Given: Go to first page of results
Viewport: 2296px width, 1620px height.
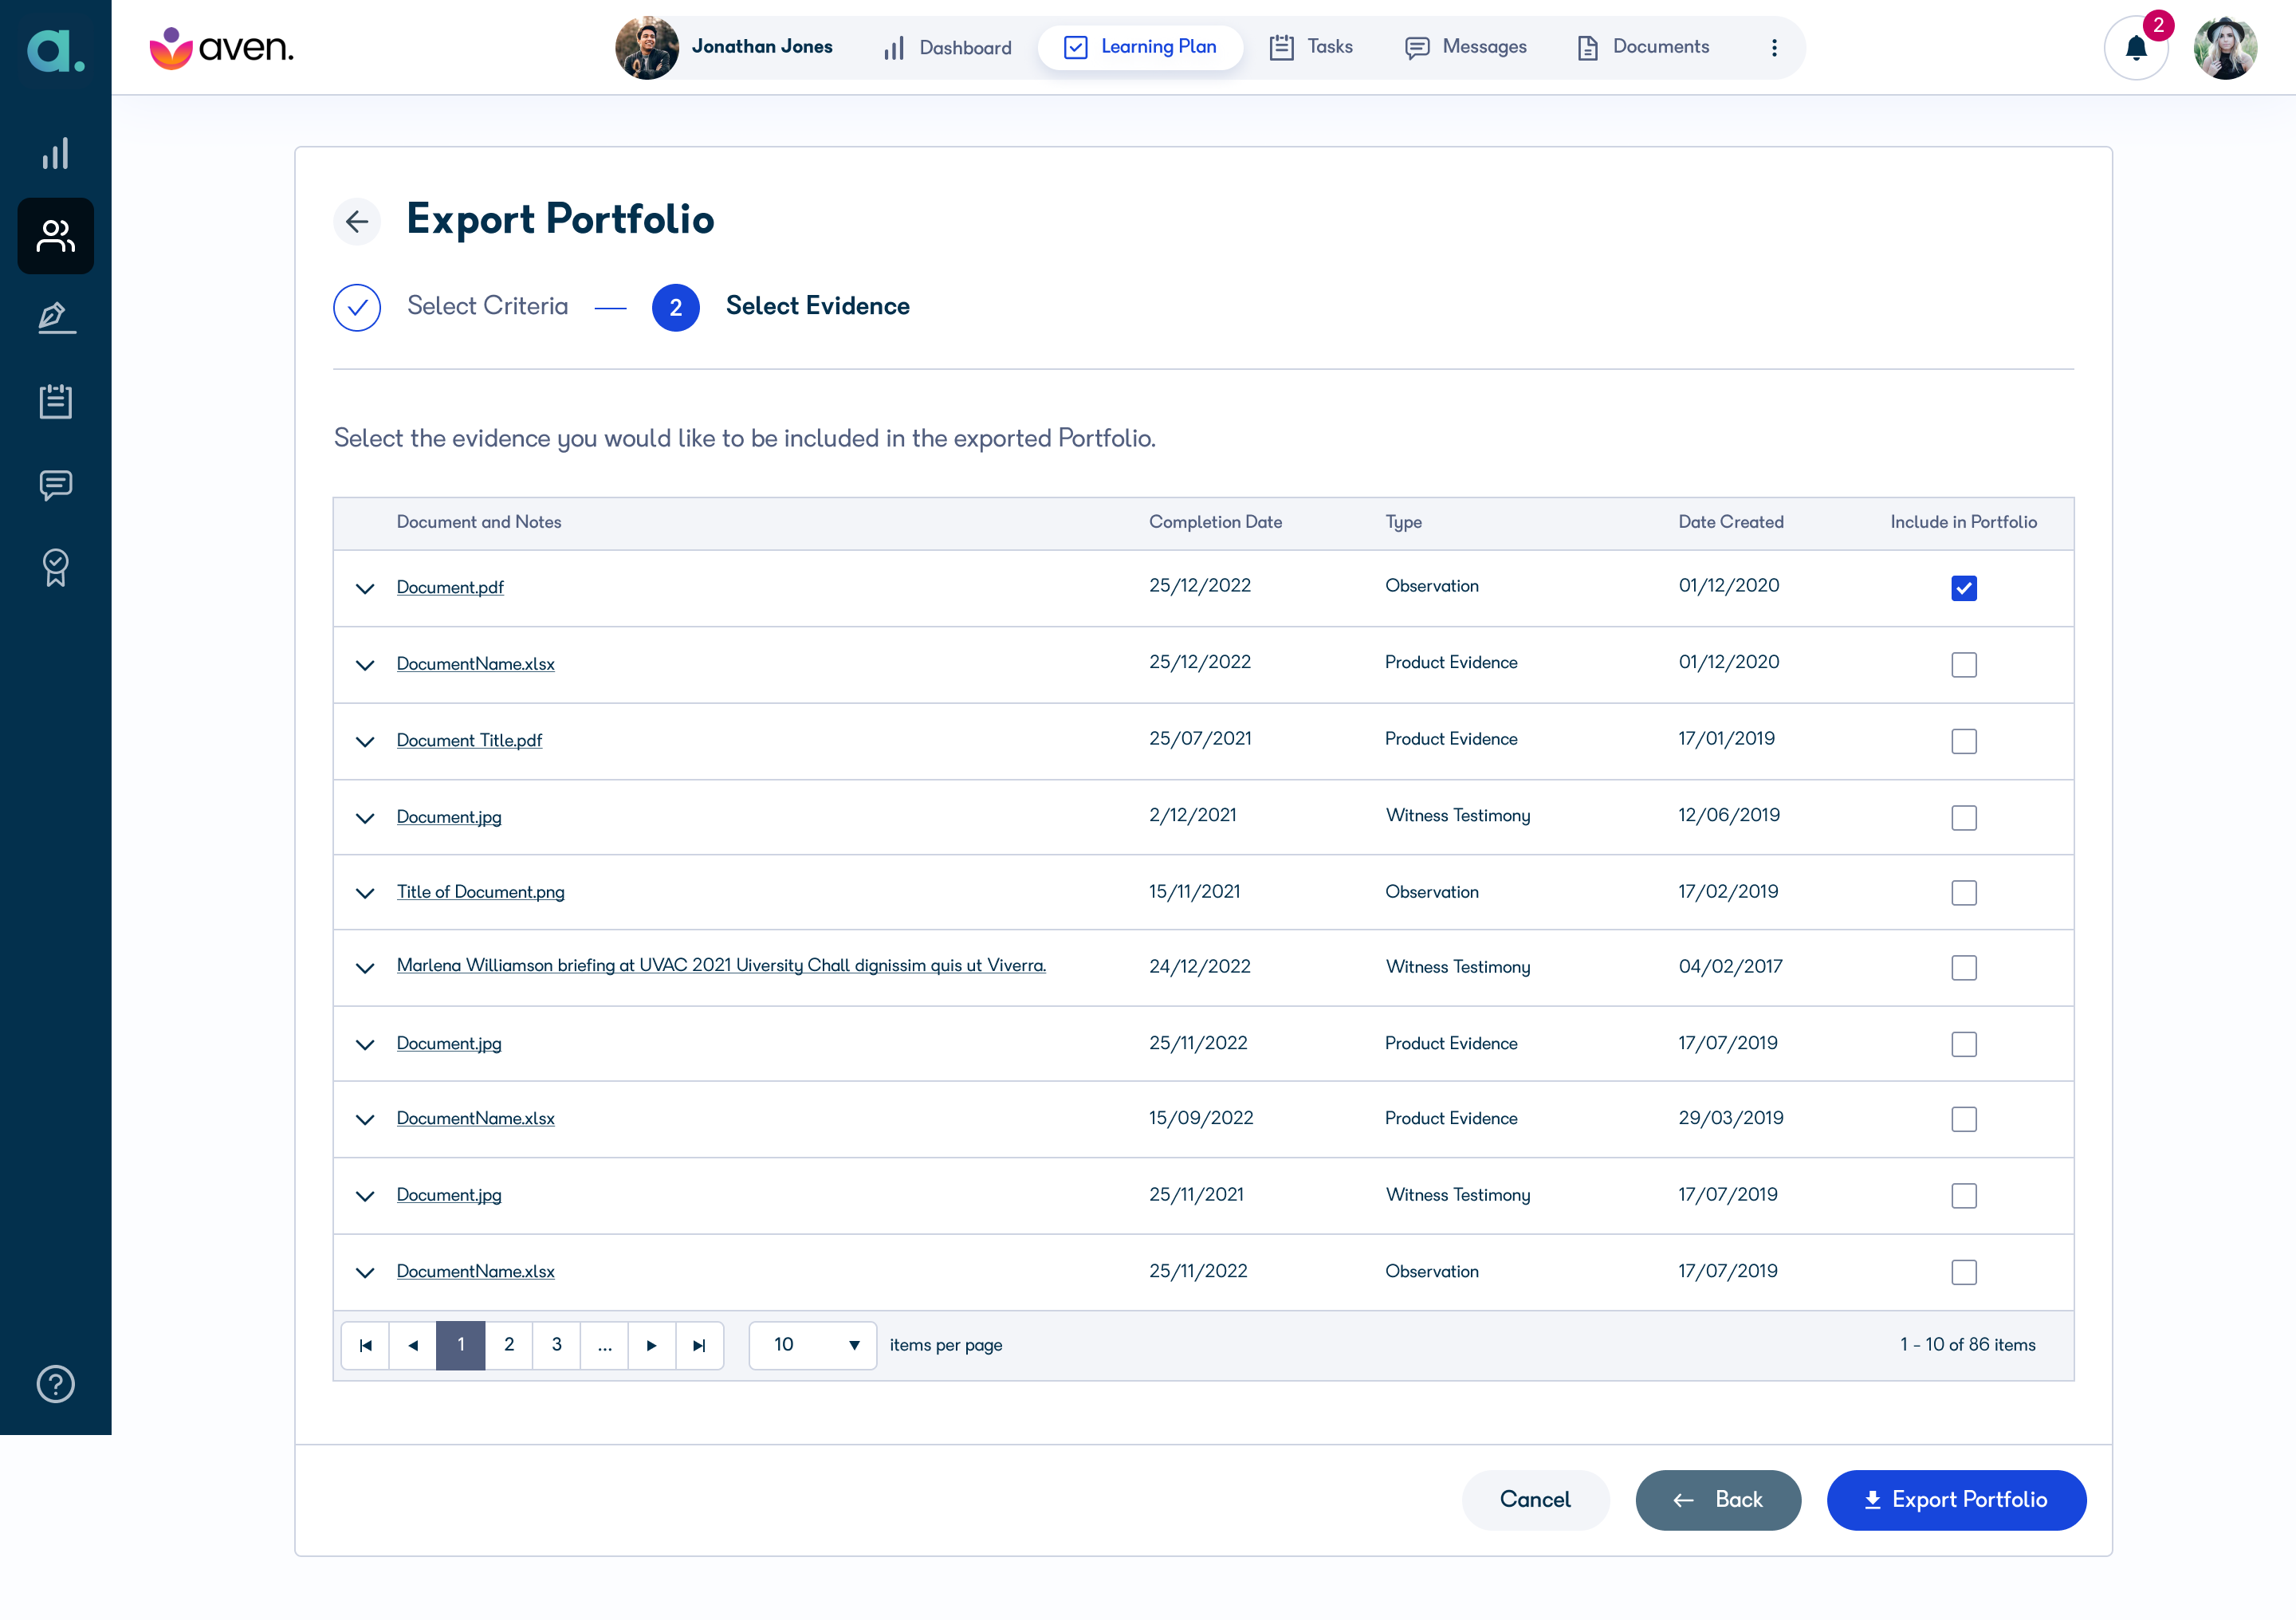Looking at the screenshot, I should click(366, 1345).
